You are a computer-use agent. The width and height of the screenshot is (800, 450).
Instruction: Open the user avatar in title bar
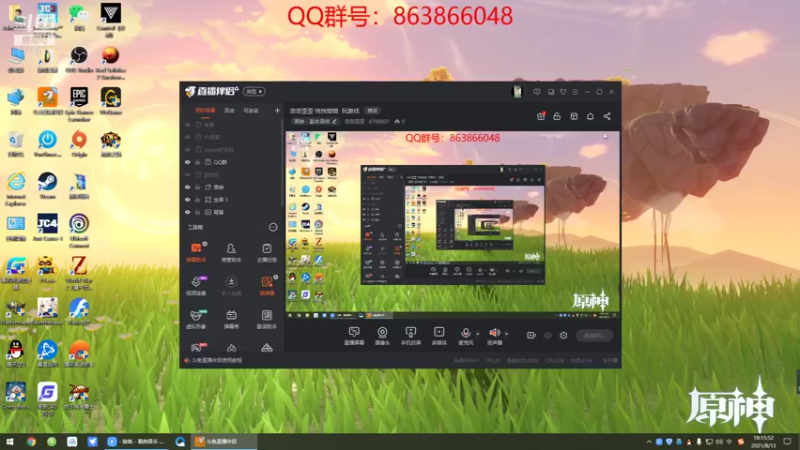(517, 91)
